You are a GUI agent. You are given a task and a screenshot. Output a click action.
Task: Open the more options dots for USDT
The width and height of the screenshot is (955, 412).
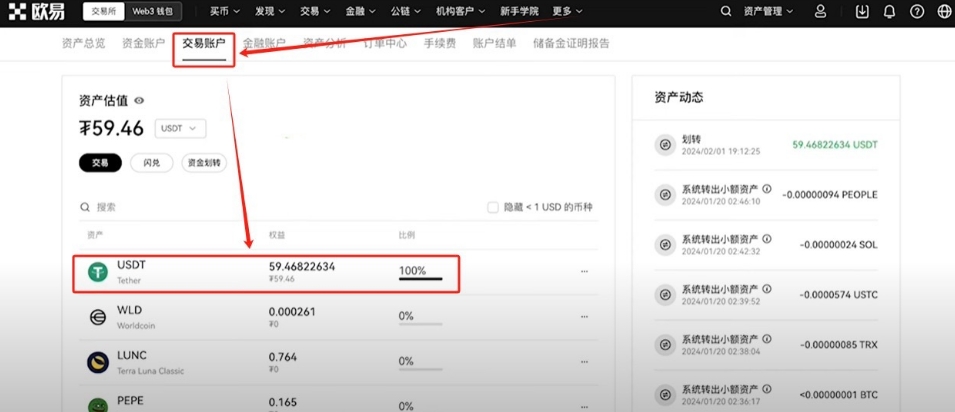pos(585,271)
